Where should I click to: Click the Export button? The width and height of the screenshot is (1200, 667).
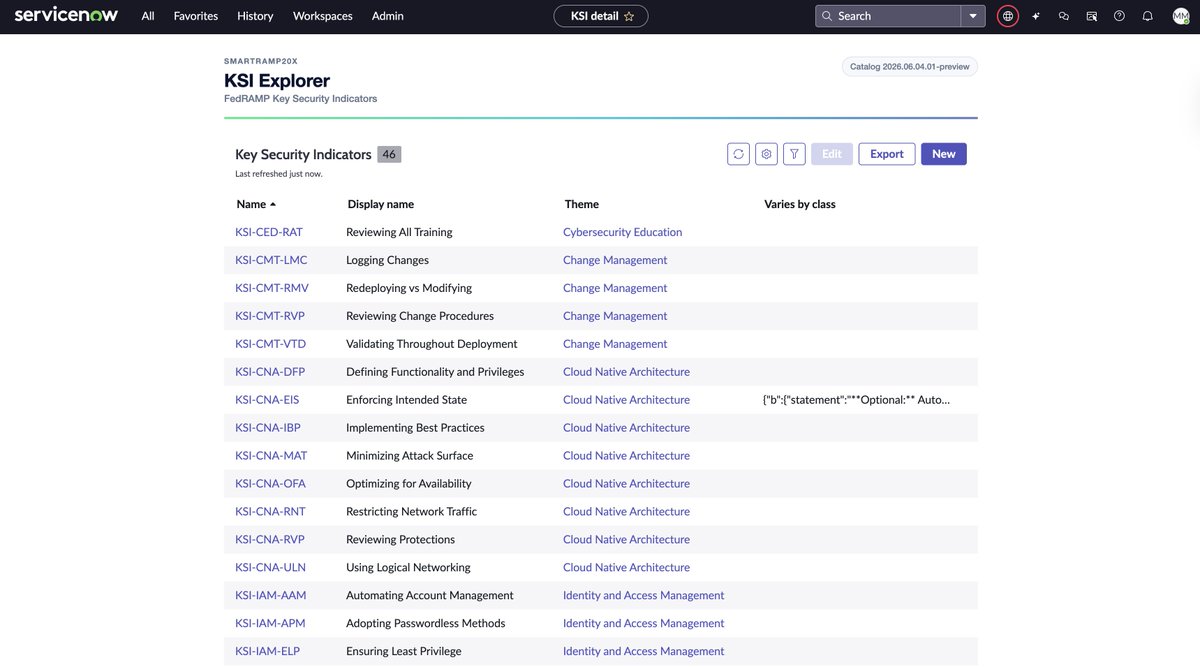coord(887,154)
